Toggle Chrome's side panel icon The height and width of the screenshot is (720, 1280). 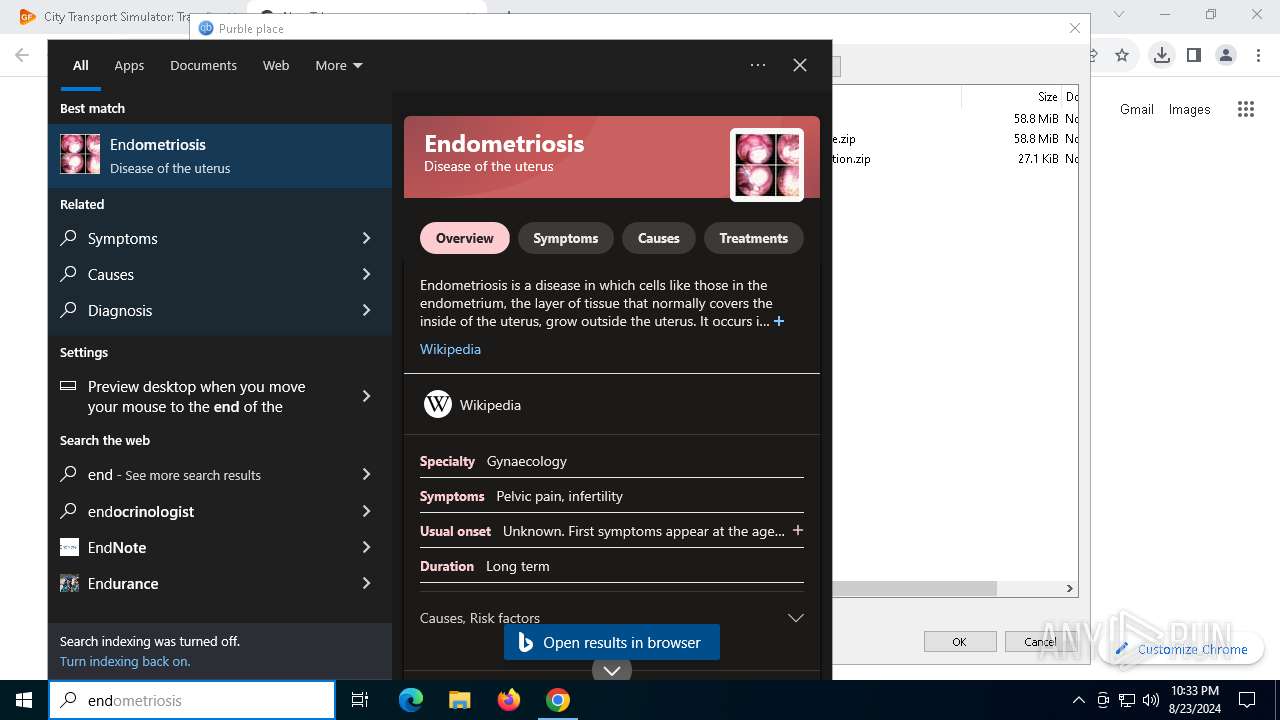[1194, 55]
